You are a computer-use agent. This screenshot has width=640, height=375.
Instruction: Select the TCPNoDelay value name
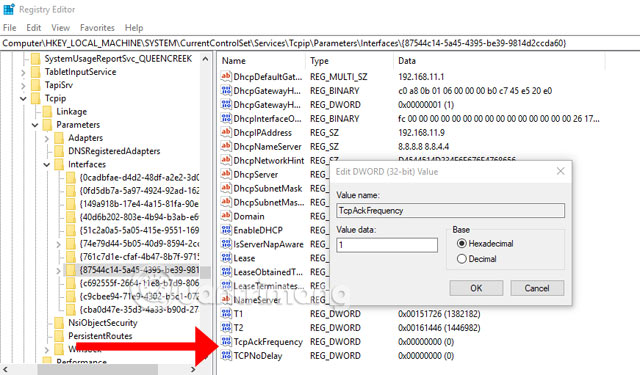click(x=258, y=356)
